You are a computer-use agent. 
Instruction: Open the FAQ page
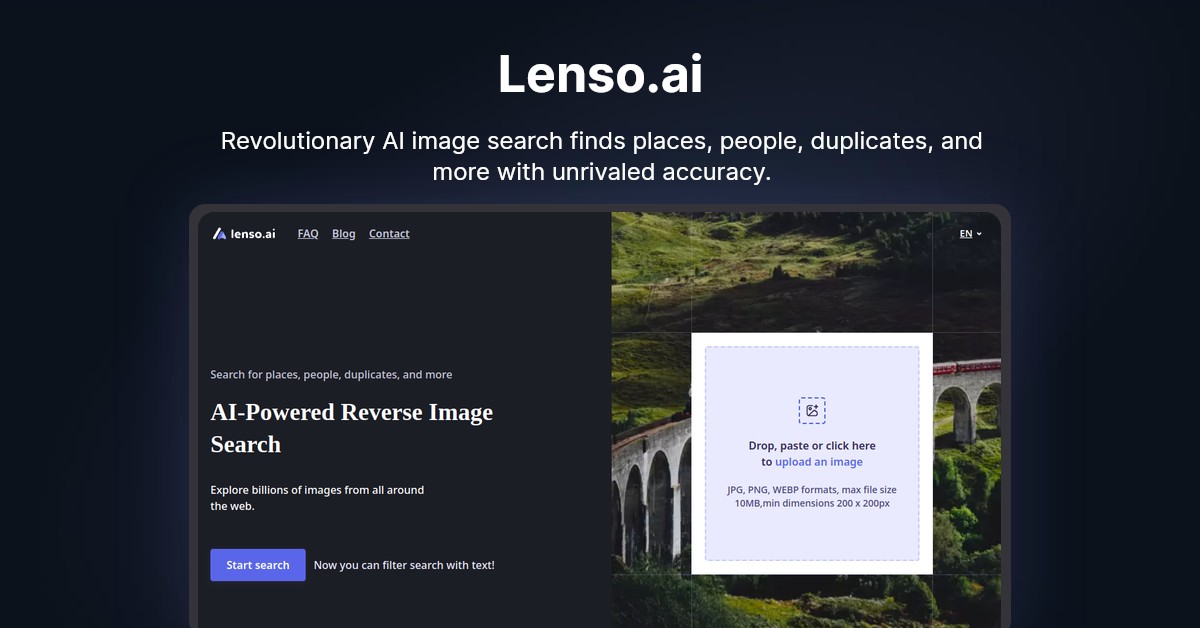(308, 234)
